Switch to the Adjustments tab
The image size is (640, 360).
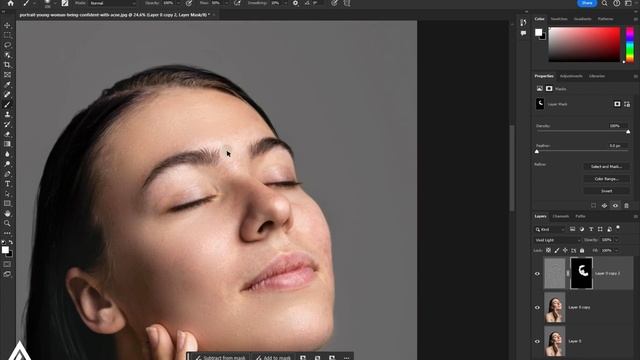571,76
